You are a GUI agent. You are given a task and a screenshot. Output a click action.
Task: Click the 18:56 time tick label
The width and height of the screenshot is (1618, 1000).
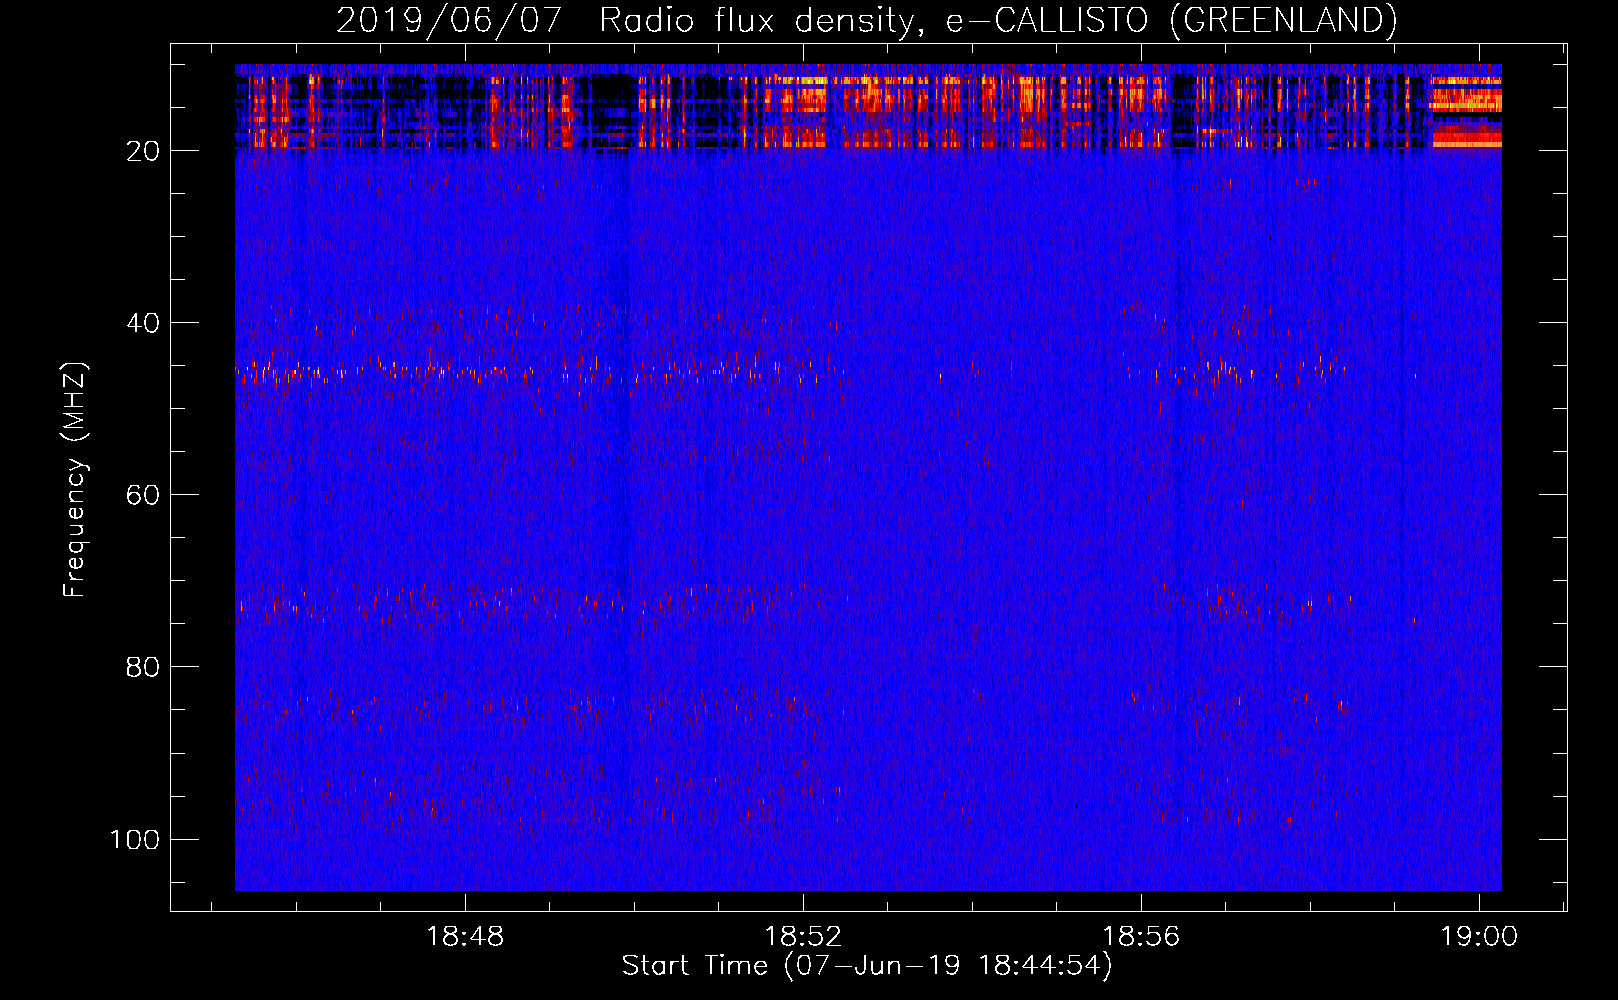pos(1141,937)
